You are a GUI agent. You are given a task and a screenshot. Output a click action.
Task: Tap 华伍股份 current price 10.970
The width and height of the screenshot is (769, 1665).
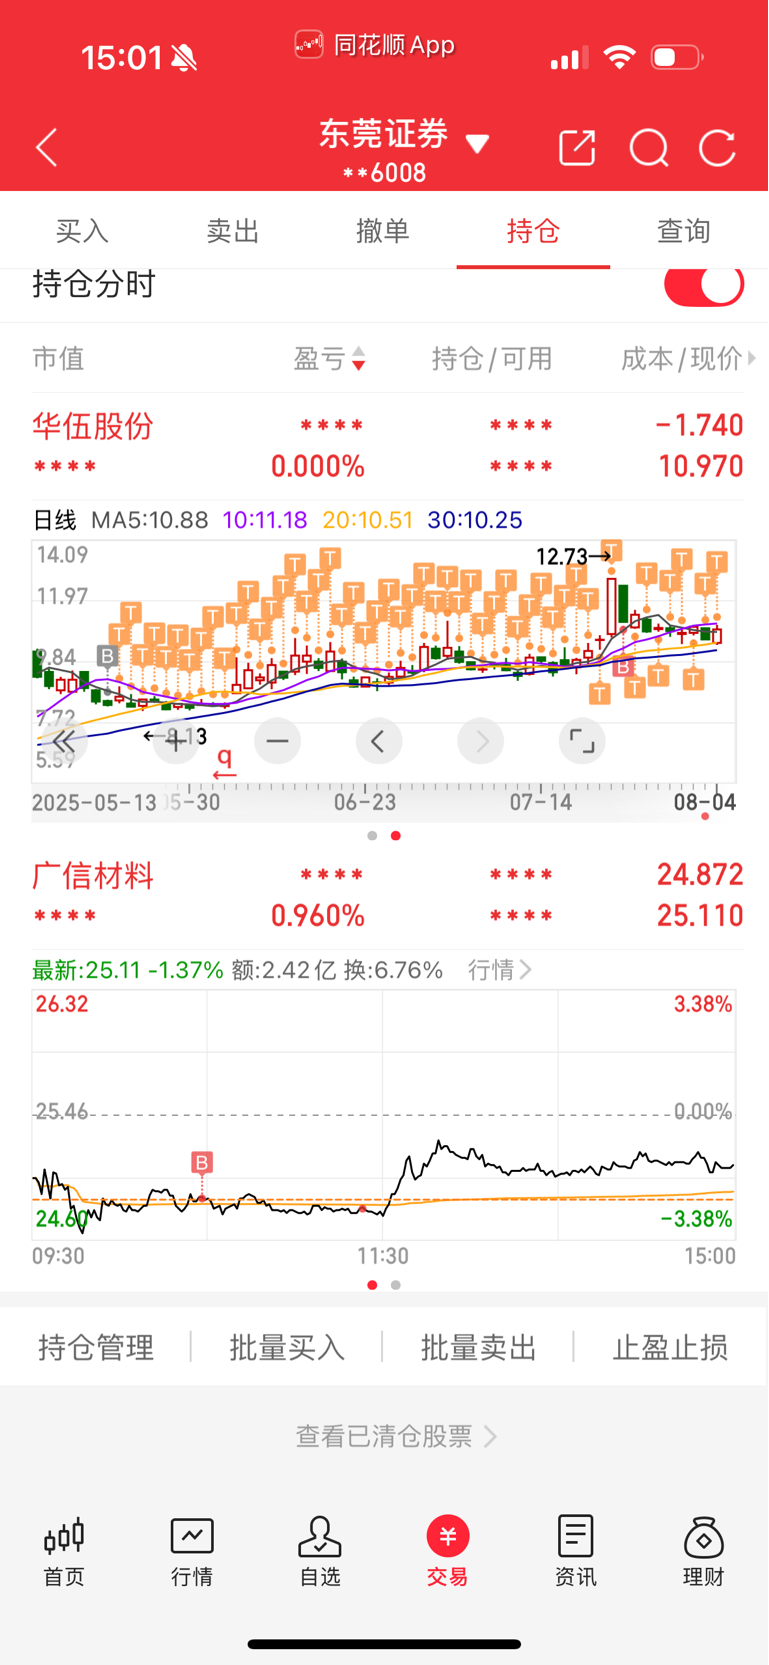[x=700, y=466]
